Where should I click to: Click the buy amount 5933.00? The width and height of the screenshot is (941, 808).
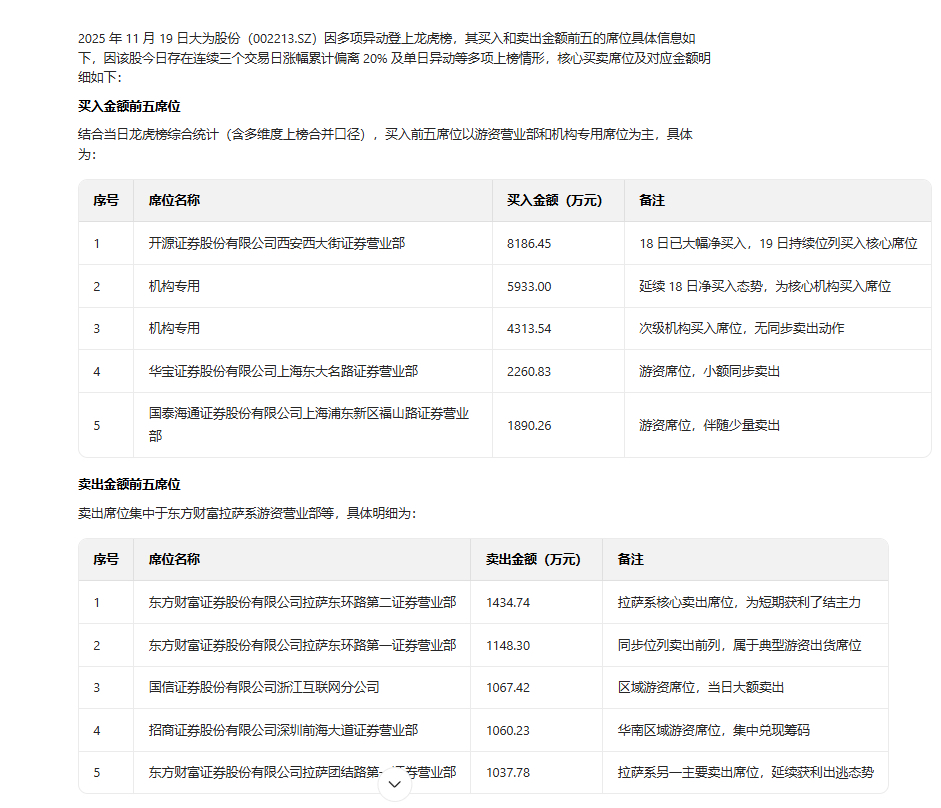[529, 287]
